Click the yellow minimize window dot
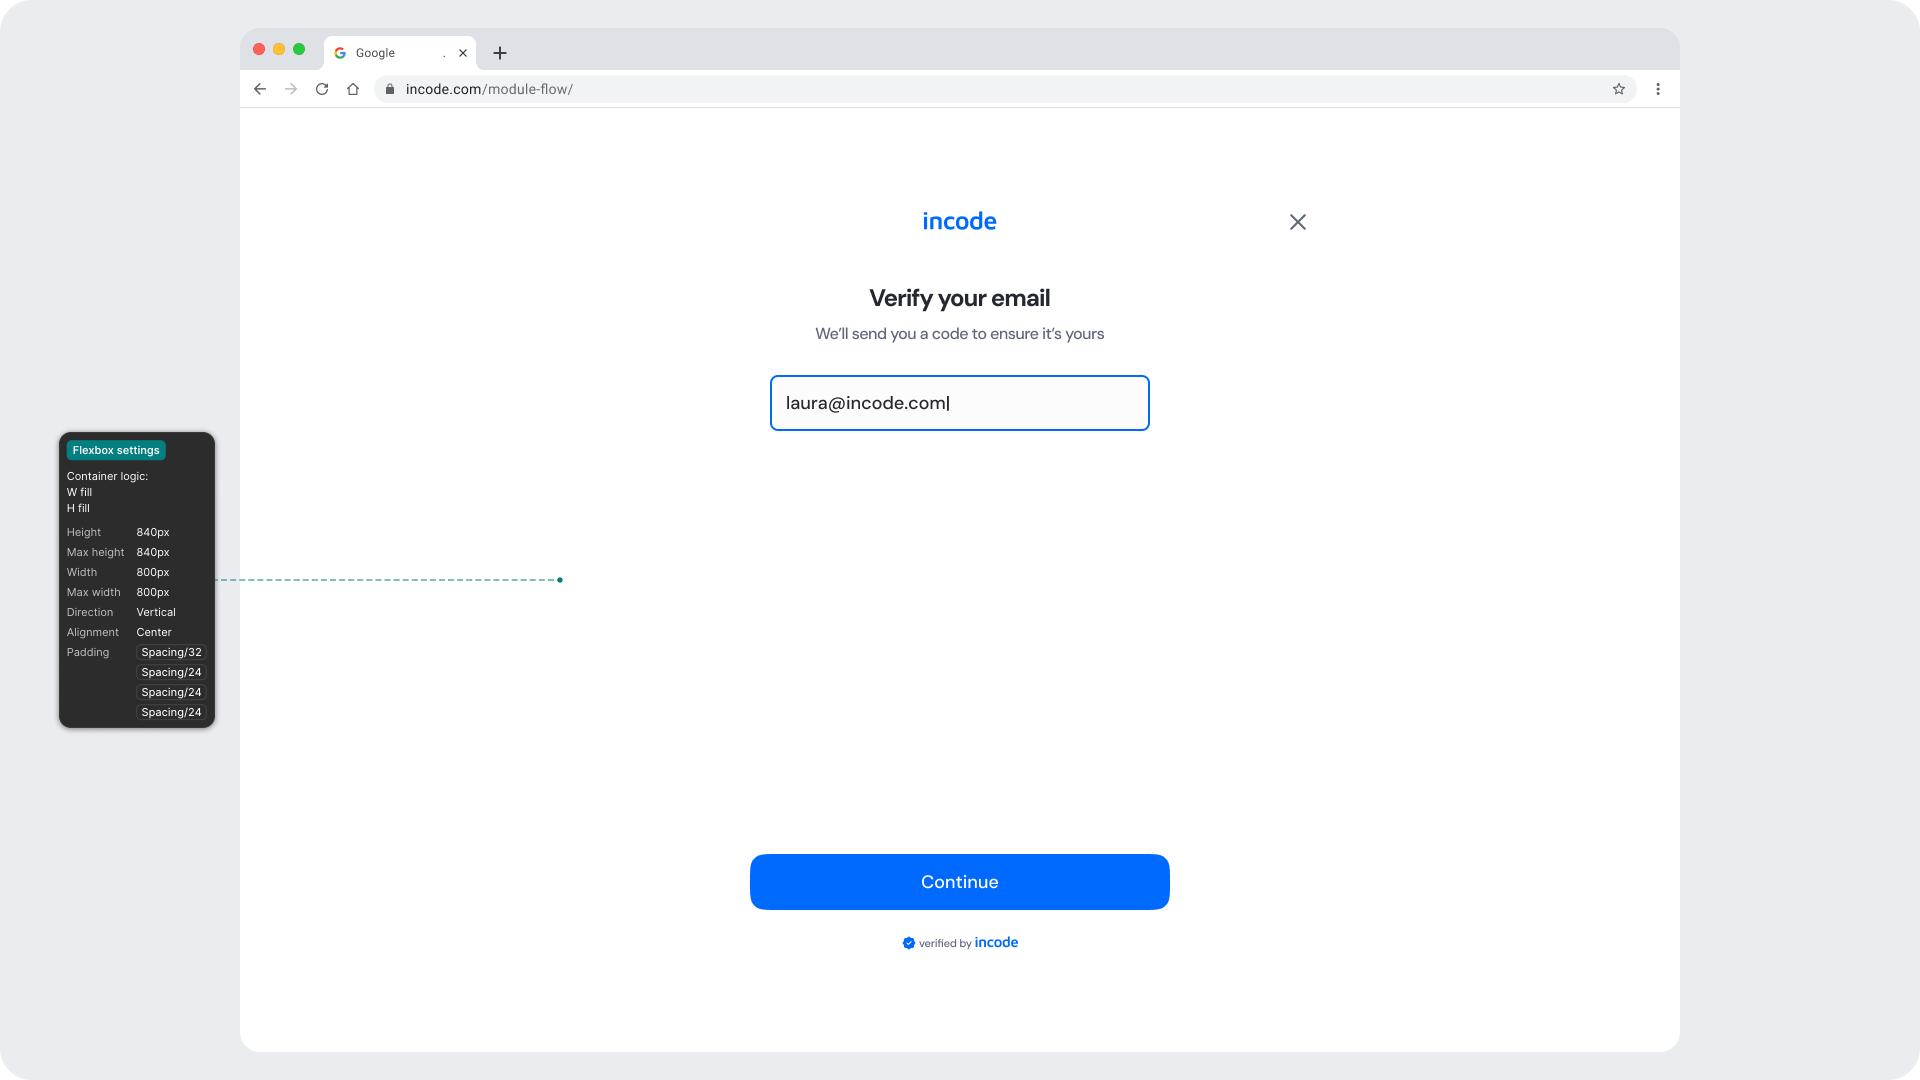Image resolution: width=1920 pixels, height=1080 pixels. [279, 49]
